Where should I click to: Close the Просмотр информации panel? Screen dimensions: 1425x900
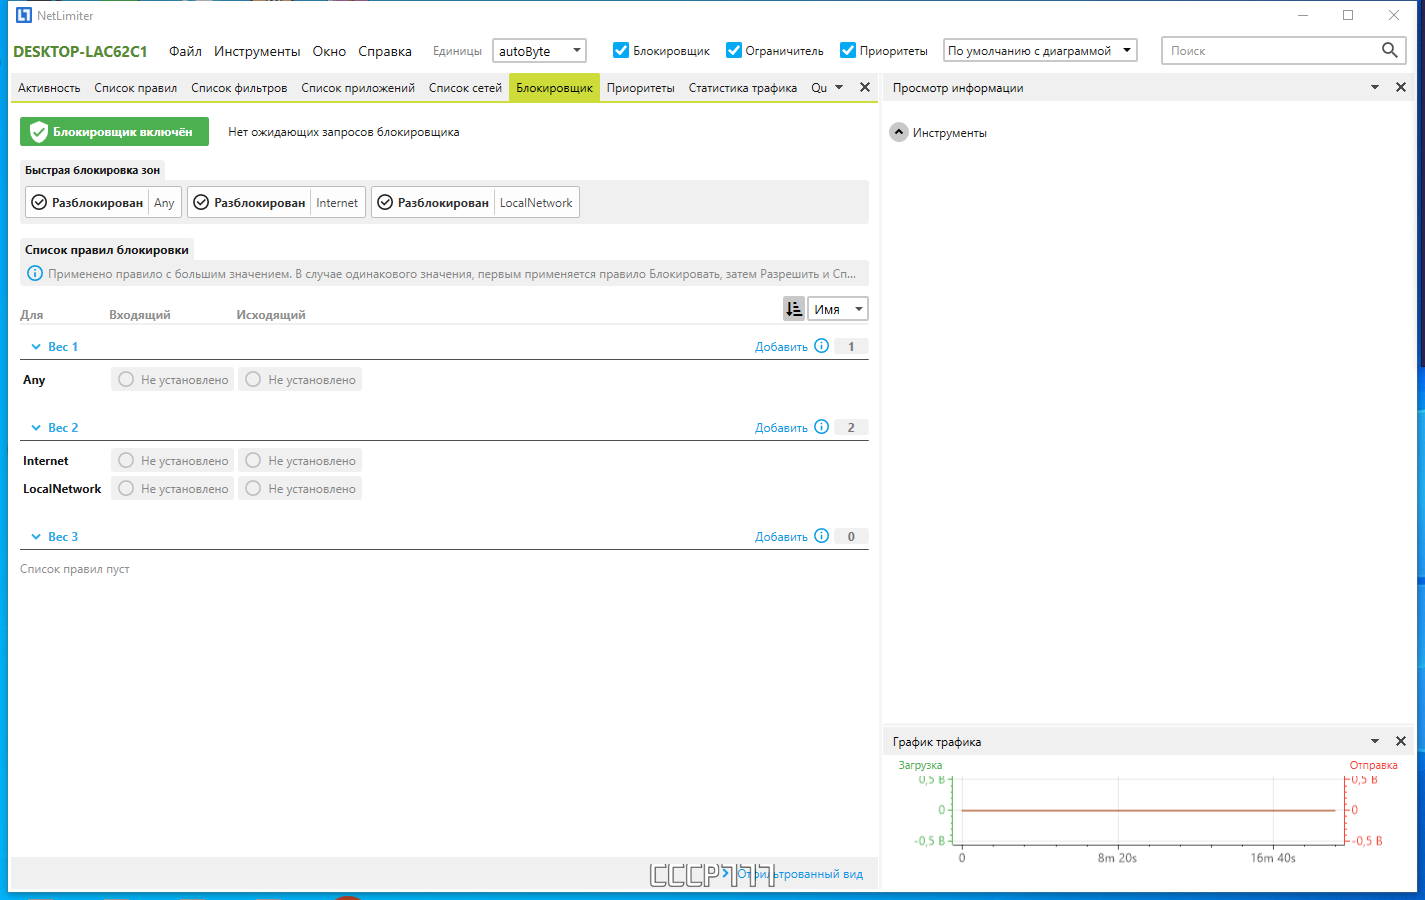tap(1400, 87)
